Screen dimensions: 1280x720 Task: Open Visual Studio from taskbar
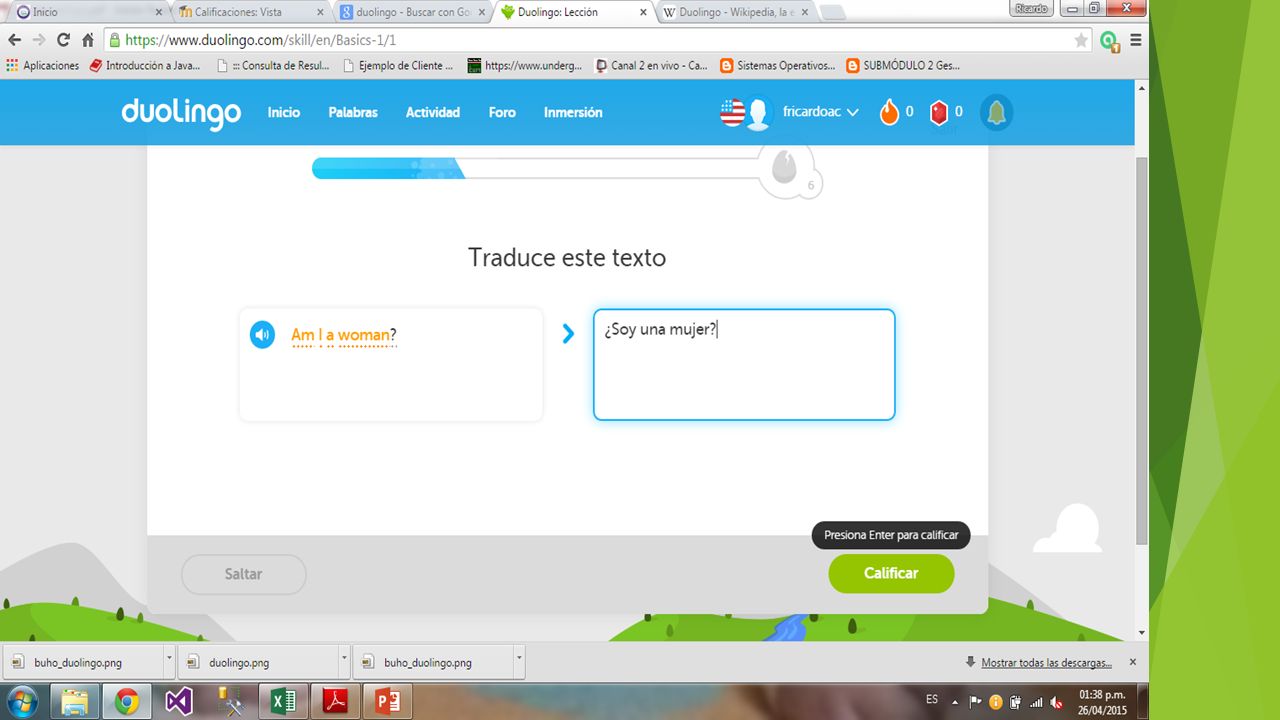click(x=178, y=701)
